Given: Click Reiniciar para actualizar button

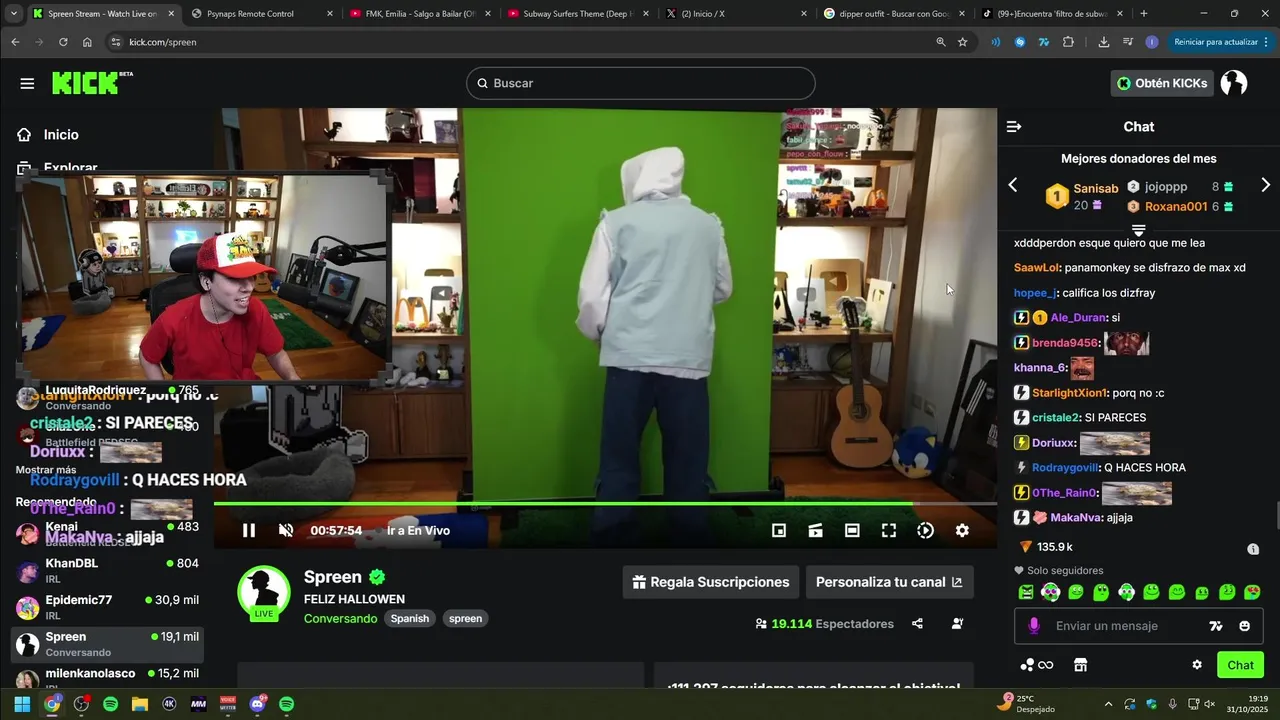Looking at the screenshot, I should pos(1221,42).
